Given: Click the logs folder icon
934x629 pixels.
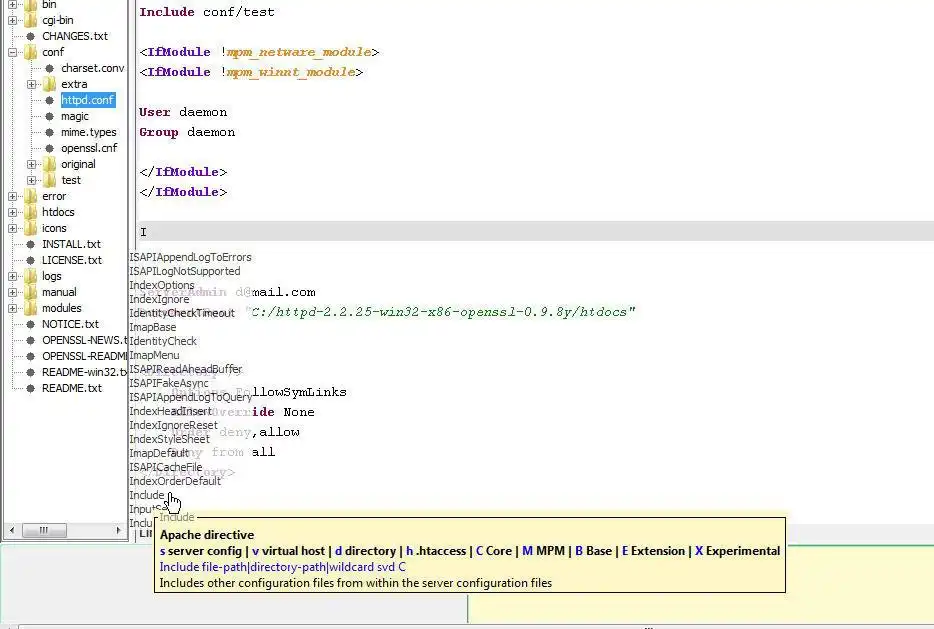Looking at the screenshot, I should click(x=30, y=276).
